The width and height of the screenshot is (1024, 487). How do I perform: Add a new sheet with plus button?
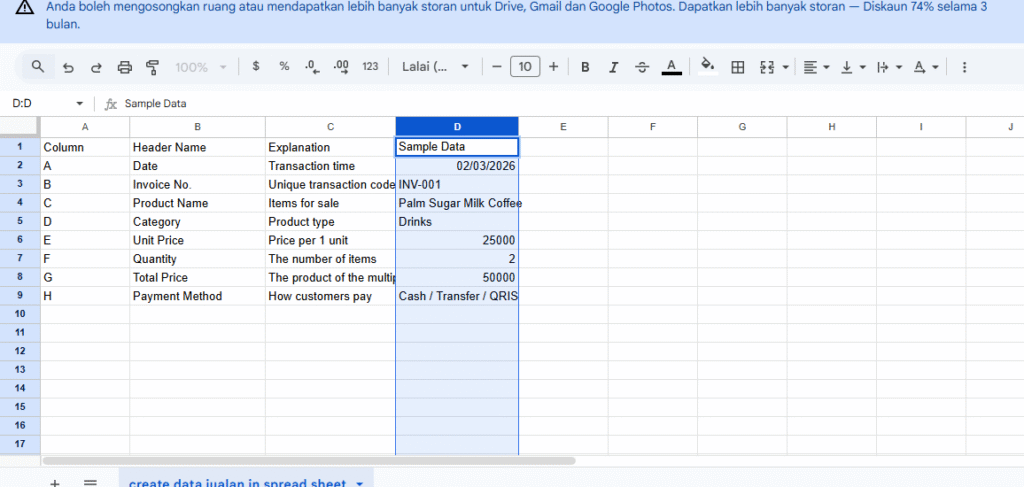pyautogui.click(x=55, y=483)
